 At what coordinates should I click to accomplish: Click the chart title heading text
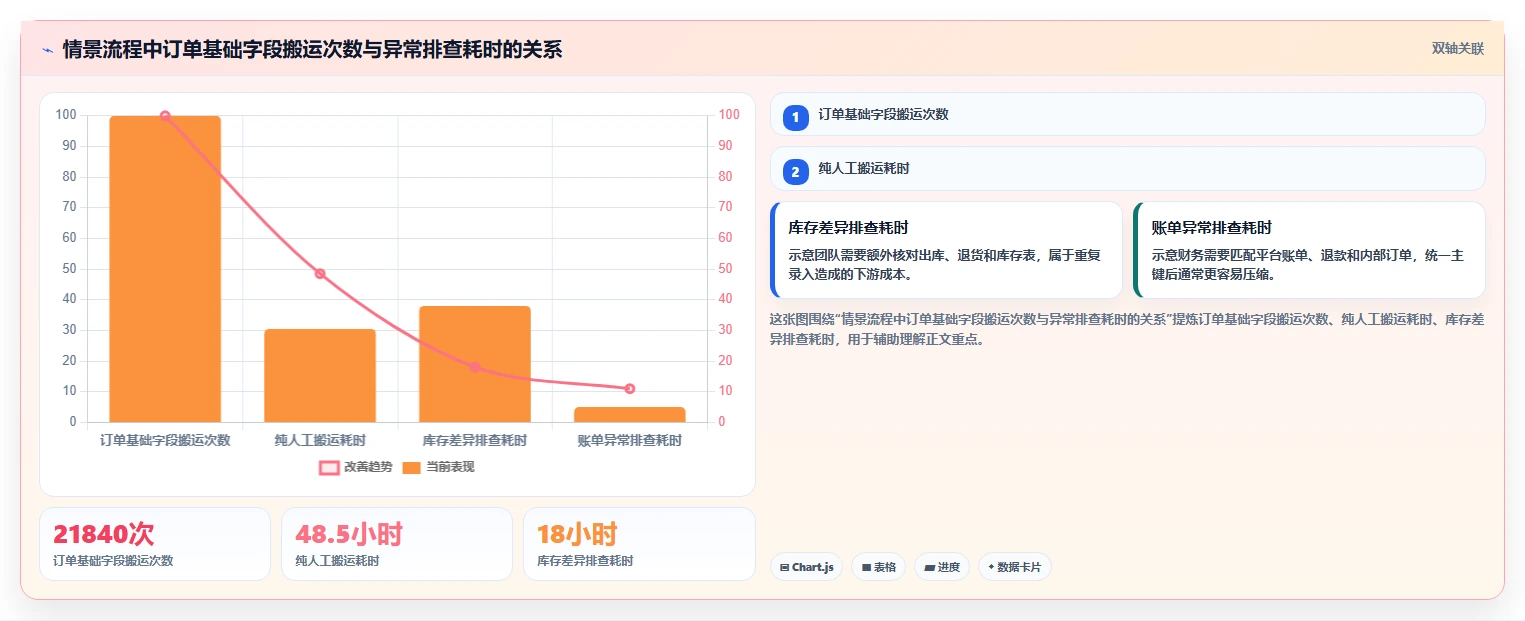(x=312, y=49)
